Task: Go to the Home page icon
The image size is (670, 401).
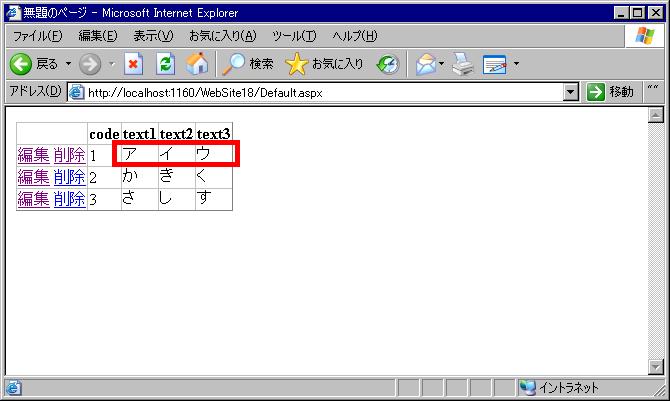Action: (x=197, y=64)
